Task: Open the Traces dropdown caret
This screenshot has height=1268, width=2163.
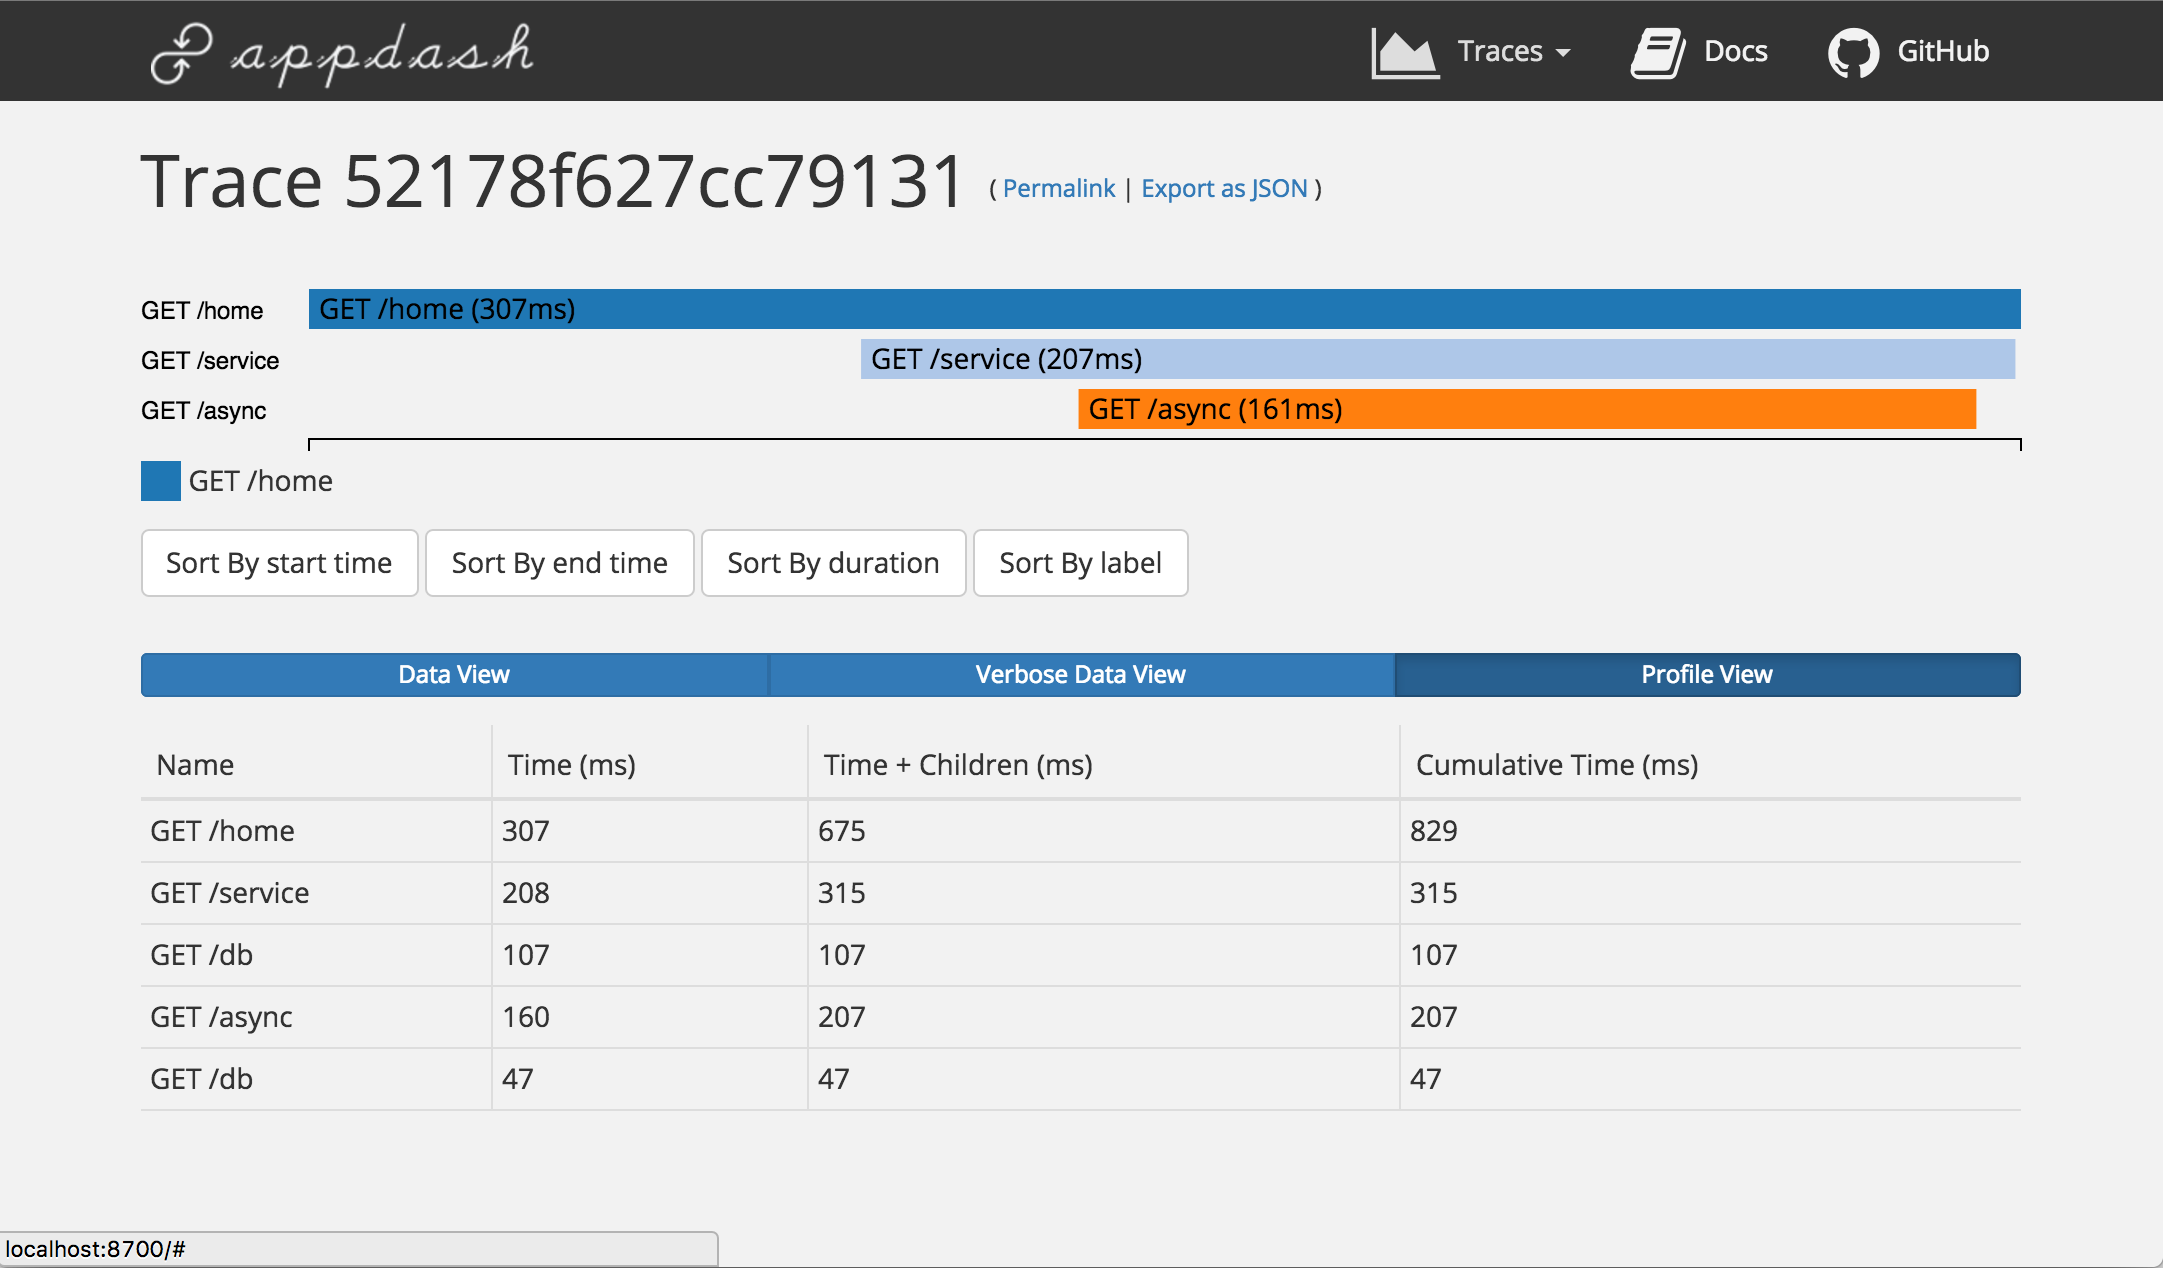Action: 1563,53
